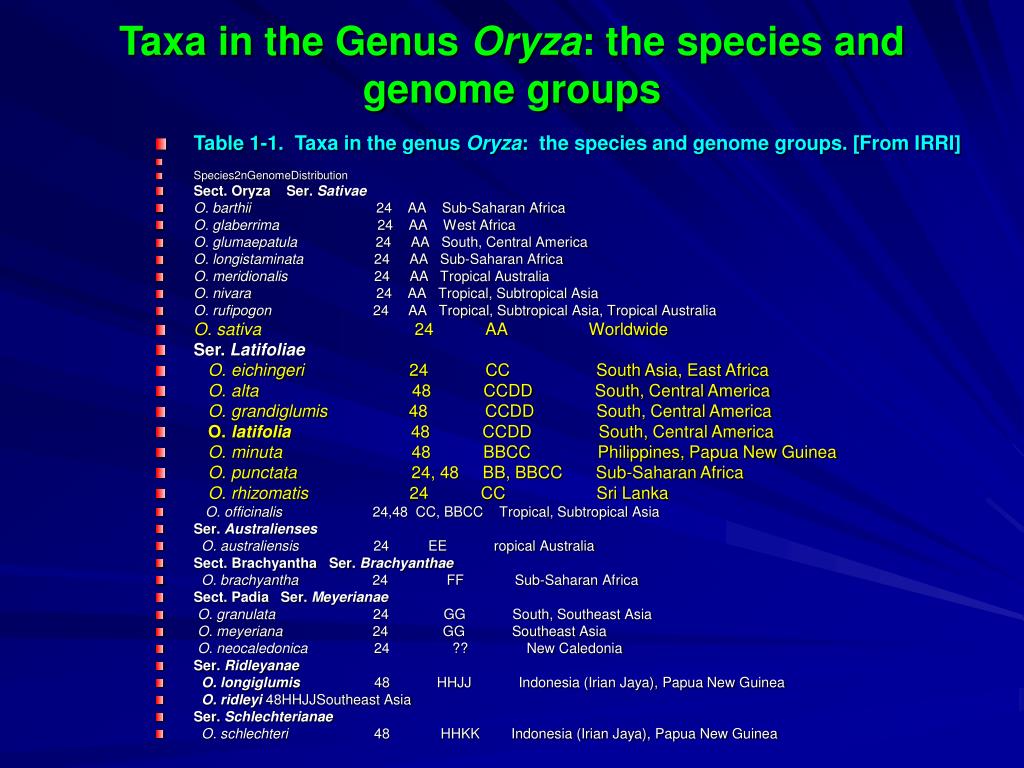The height and width of the screenshot is (768, 1024).
Task: Select 'Southeast Asia' in the O. meyeriana row
Action: [559, 632]
